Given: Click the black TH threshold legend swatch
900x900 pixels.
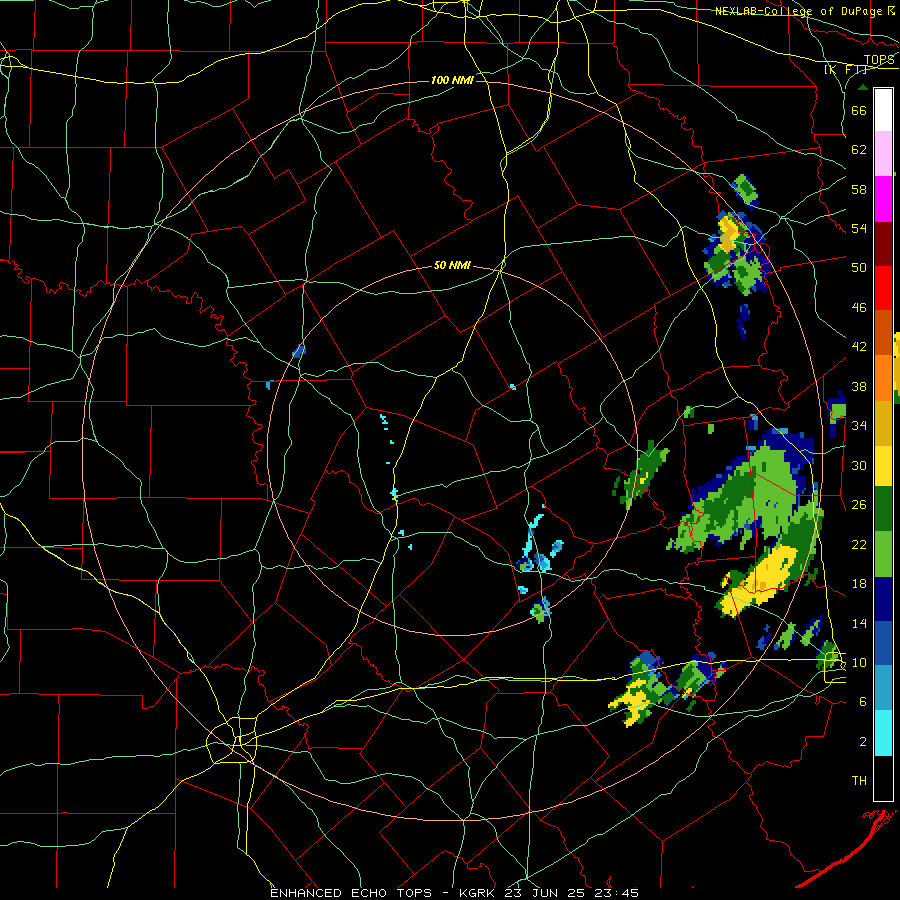Looking at the screenshot, I should [883, 778].
